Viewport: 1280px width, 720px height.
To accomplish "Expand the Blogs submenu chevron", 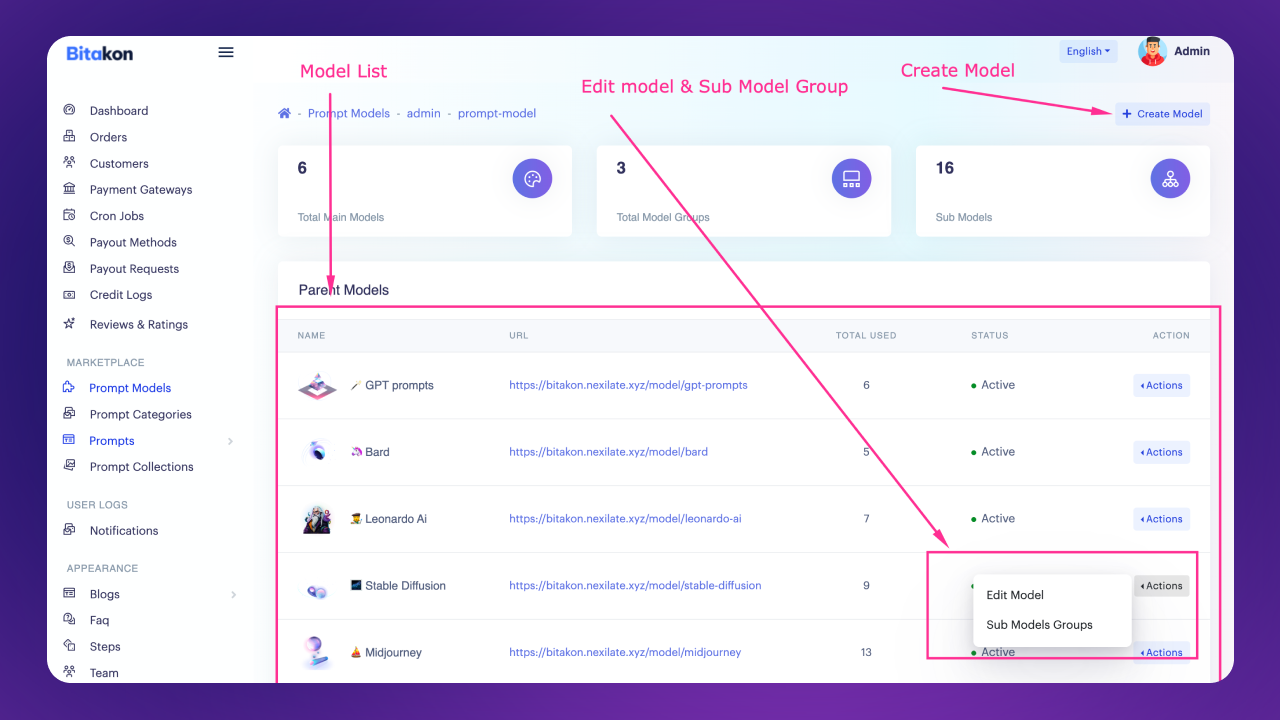I will pos(233,594).
